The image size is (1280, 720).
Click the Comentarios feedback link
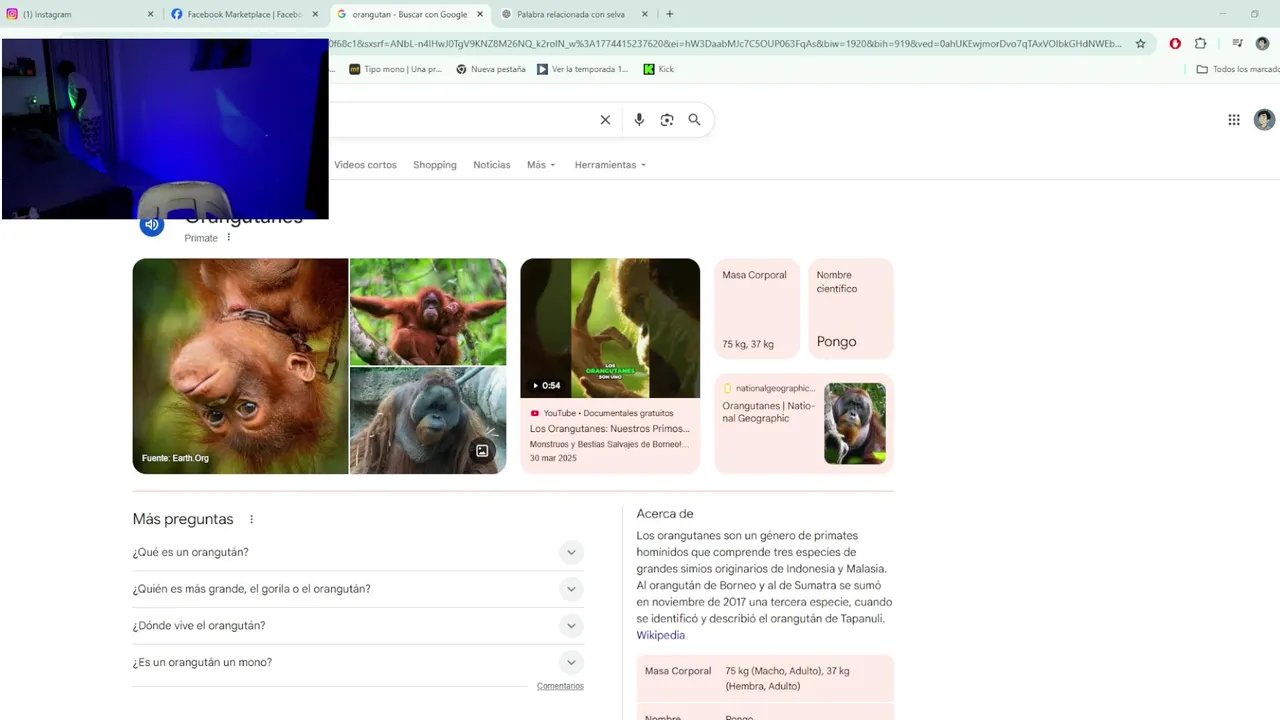pyautogui.click(x=560, y=686)
